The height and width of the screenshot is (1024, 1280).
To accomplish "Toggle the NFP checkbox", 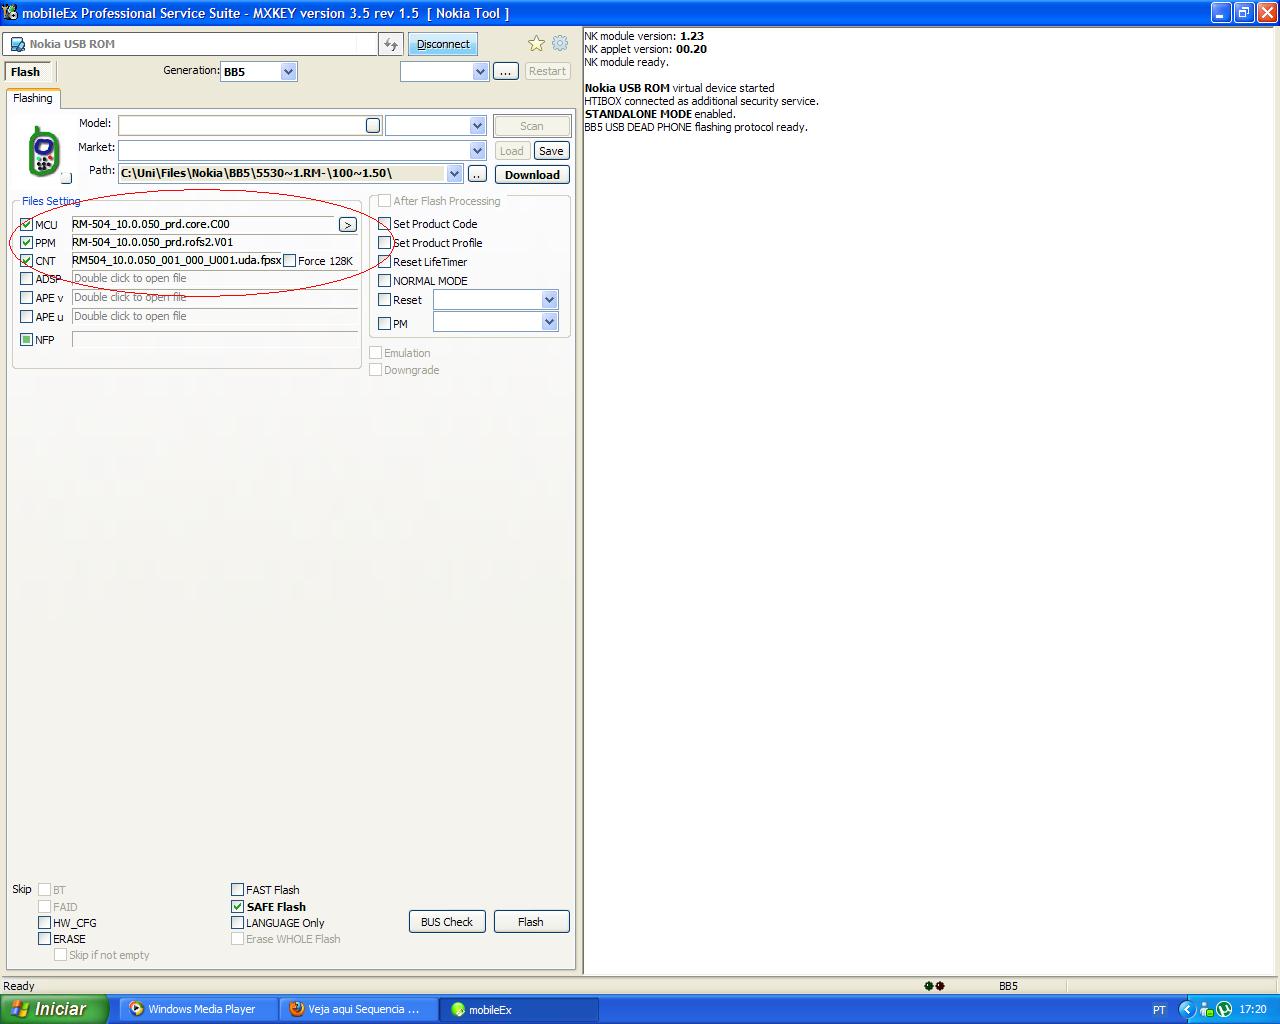I will click(27, 340).
